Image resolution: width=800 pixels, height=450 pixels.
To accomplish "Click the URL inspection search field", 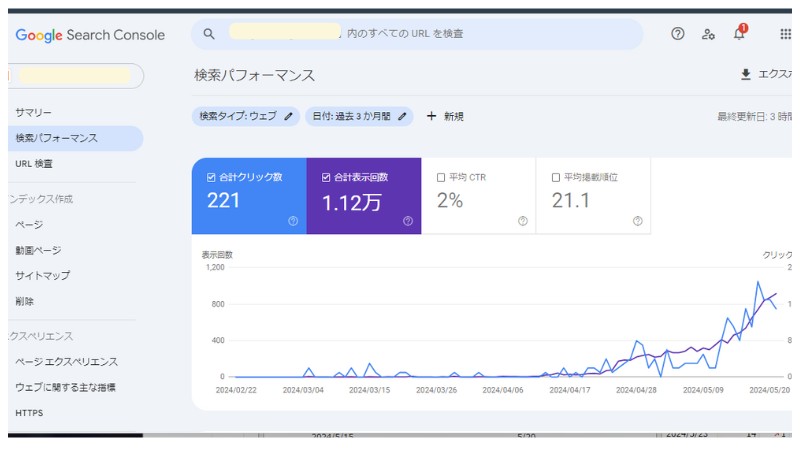I will pos(420,34).
